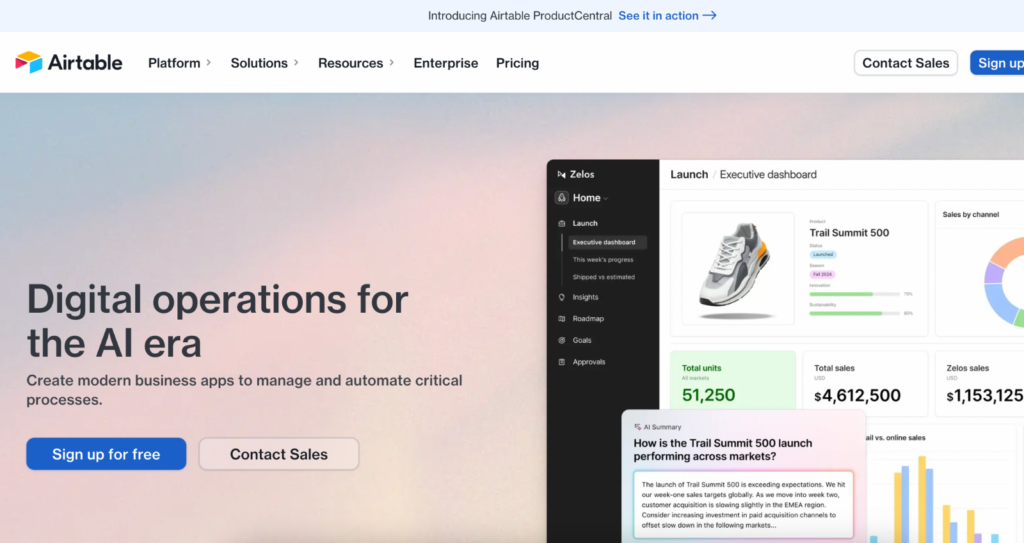The image size is (1024, 543).
Task: Click the Goals target icon
Action: coord(562,340)
